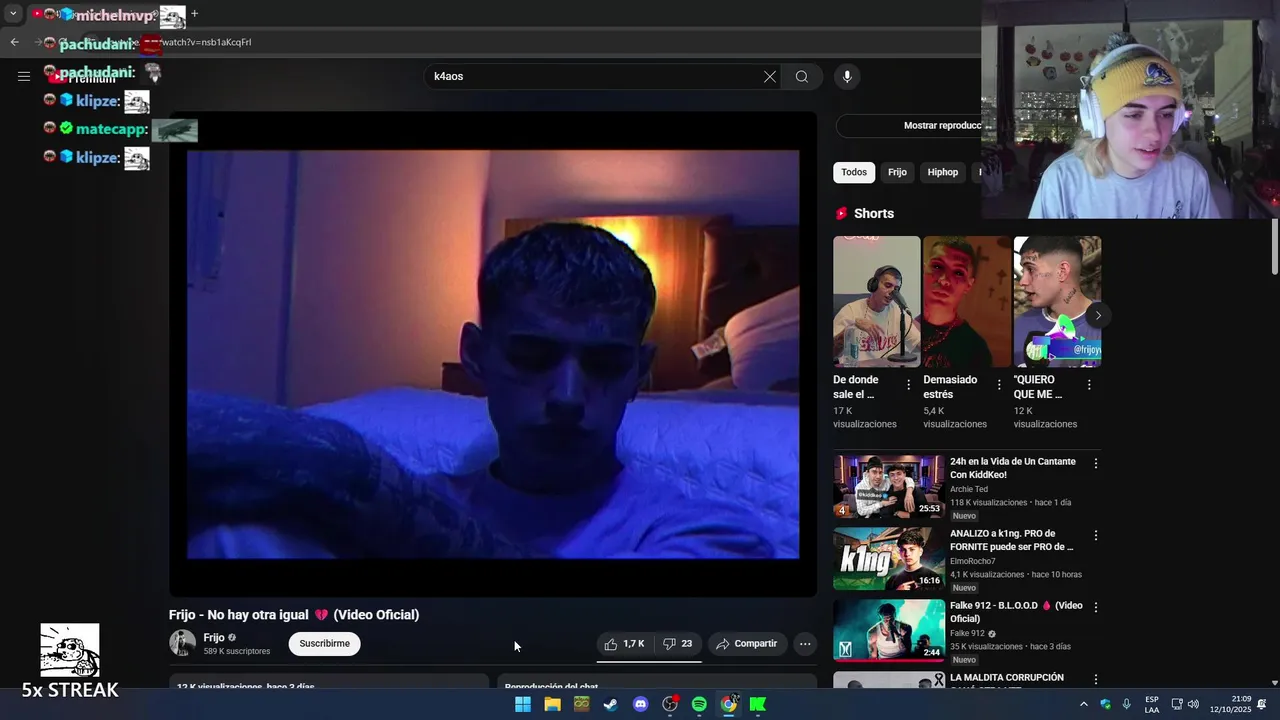Open the Windows notification bell
This screenshot has width=1280, height=720.
click(1262, 704)
